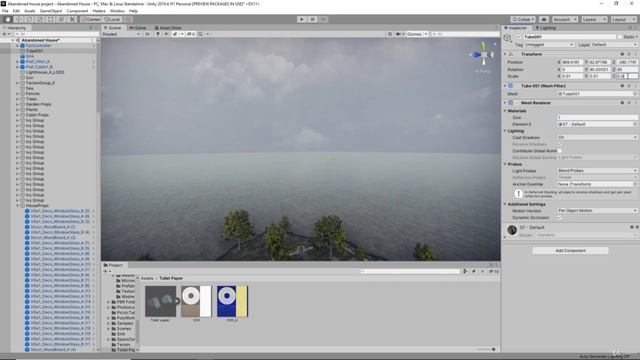Open scene camera settings icon
640x360 pixels.
tap(398, 34)
